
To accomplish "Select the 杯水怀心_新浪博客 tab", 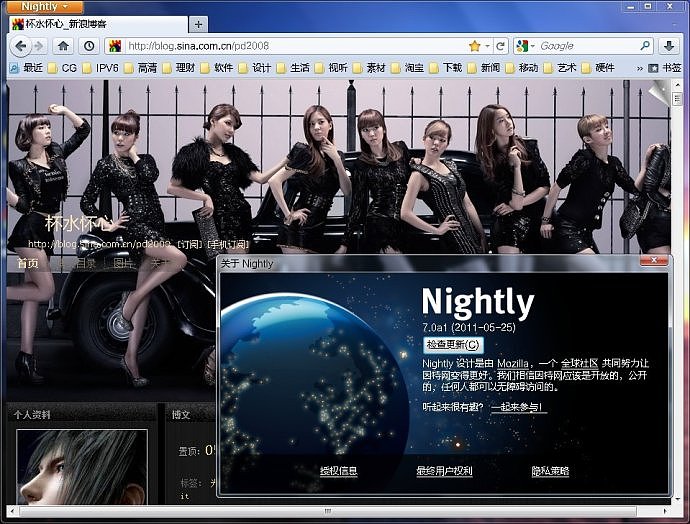I will (x=98, y=24).
